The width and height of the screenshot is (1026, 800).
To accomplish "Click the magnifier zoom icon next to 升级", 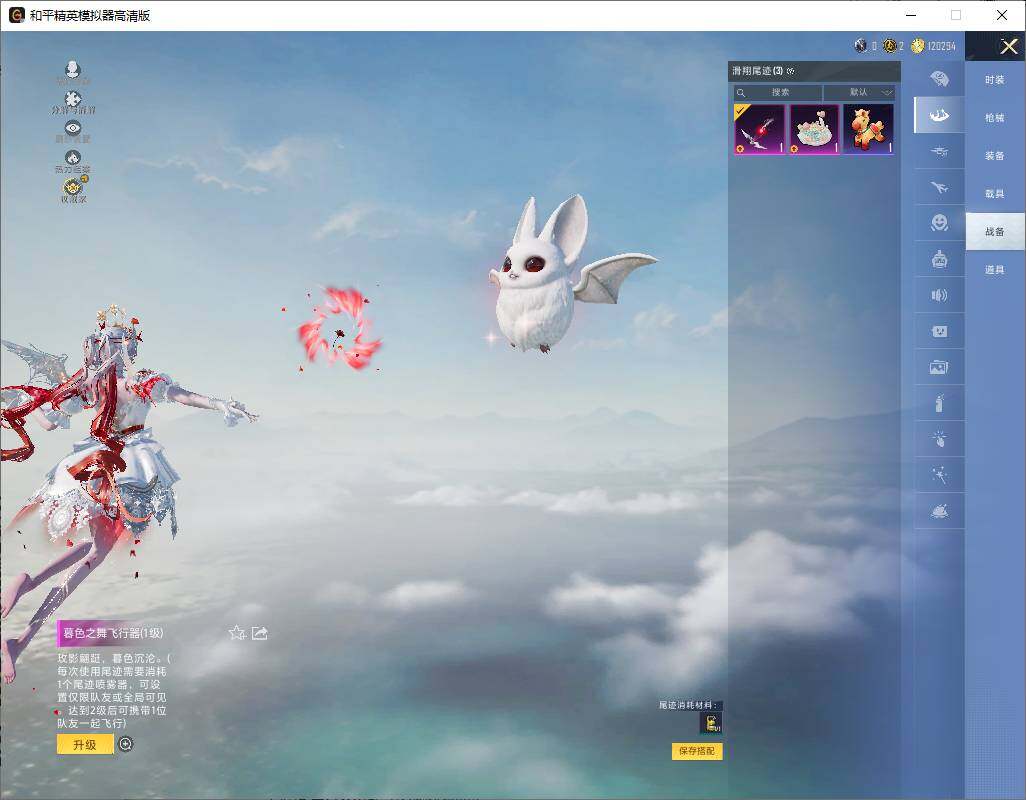I will (126, 744).
